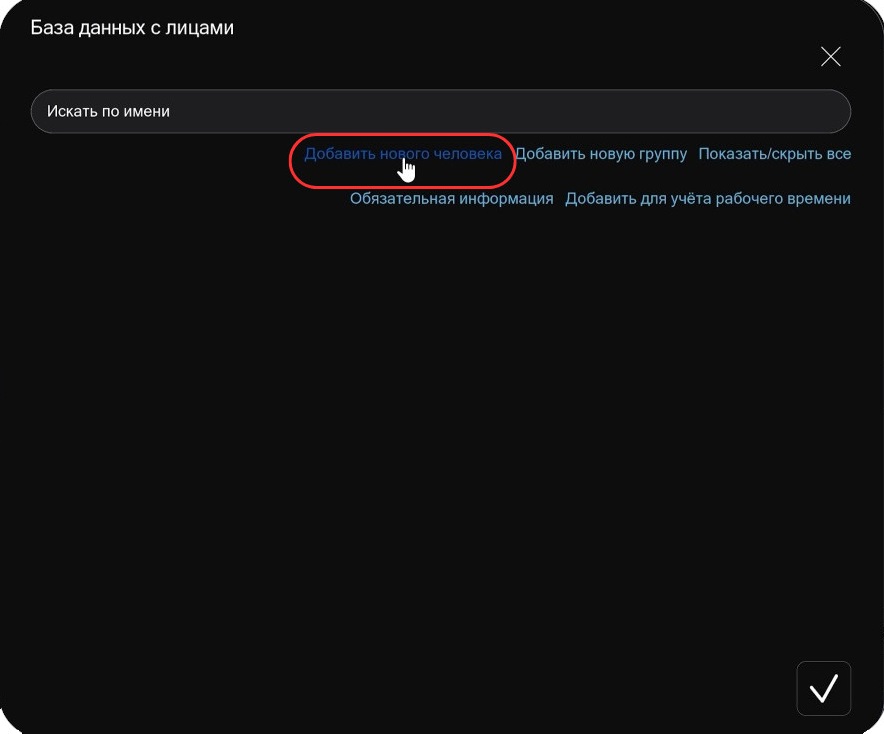This screenshot has height=734, width=884.
Task: Open 'Добавить нового человека' link
Action: coord(403,154)
